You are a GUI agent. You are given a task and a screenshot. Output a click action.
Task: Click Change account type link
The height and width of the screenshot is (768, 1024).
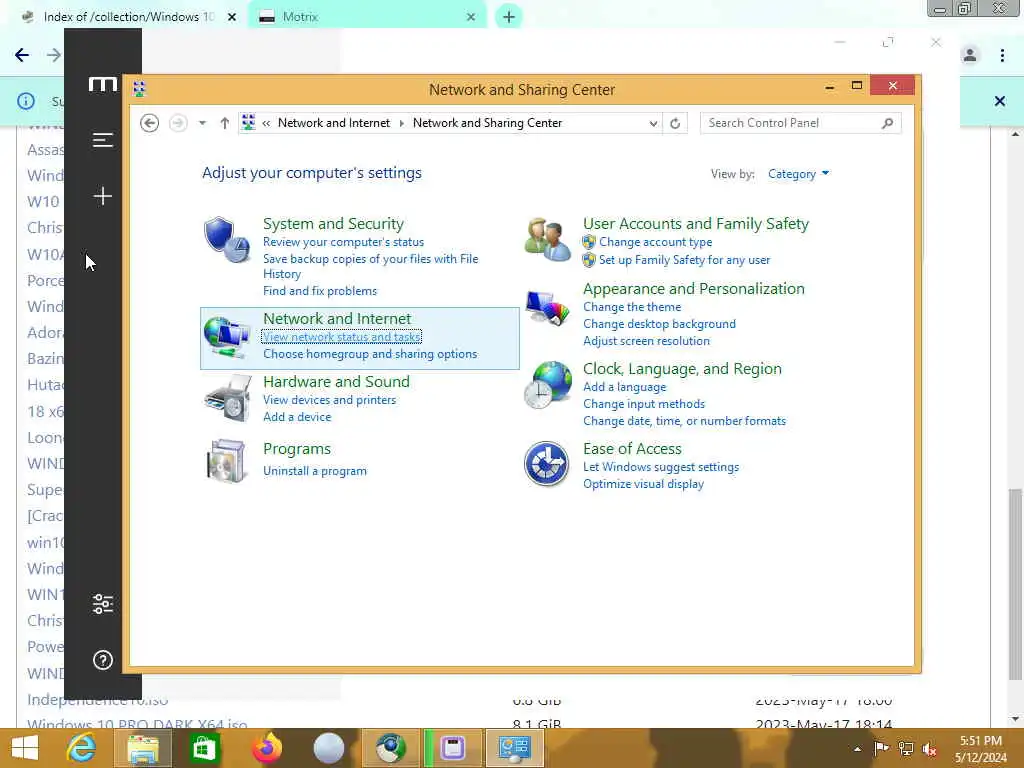[656, 242]
